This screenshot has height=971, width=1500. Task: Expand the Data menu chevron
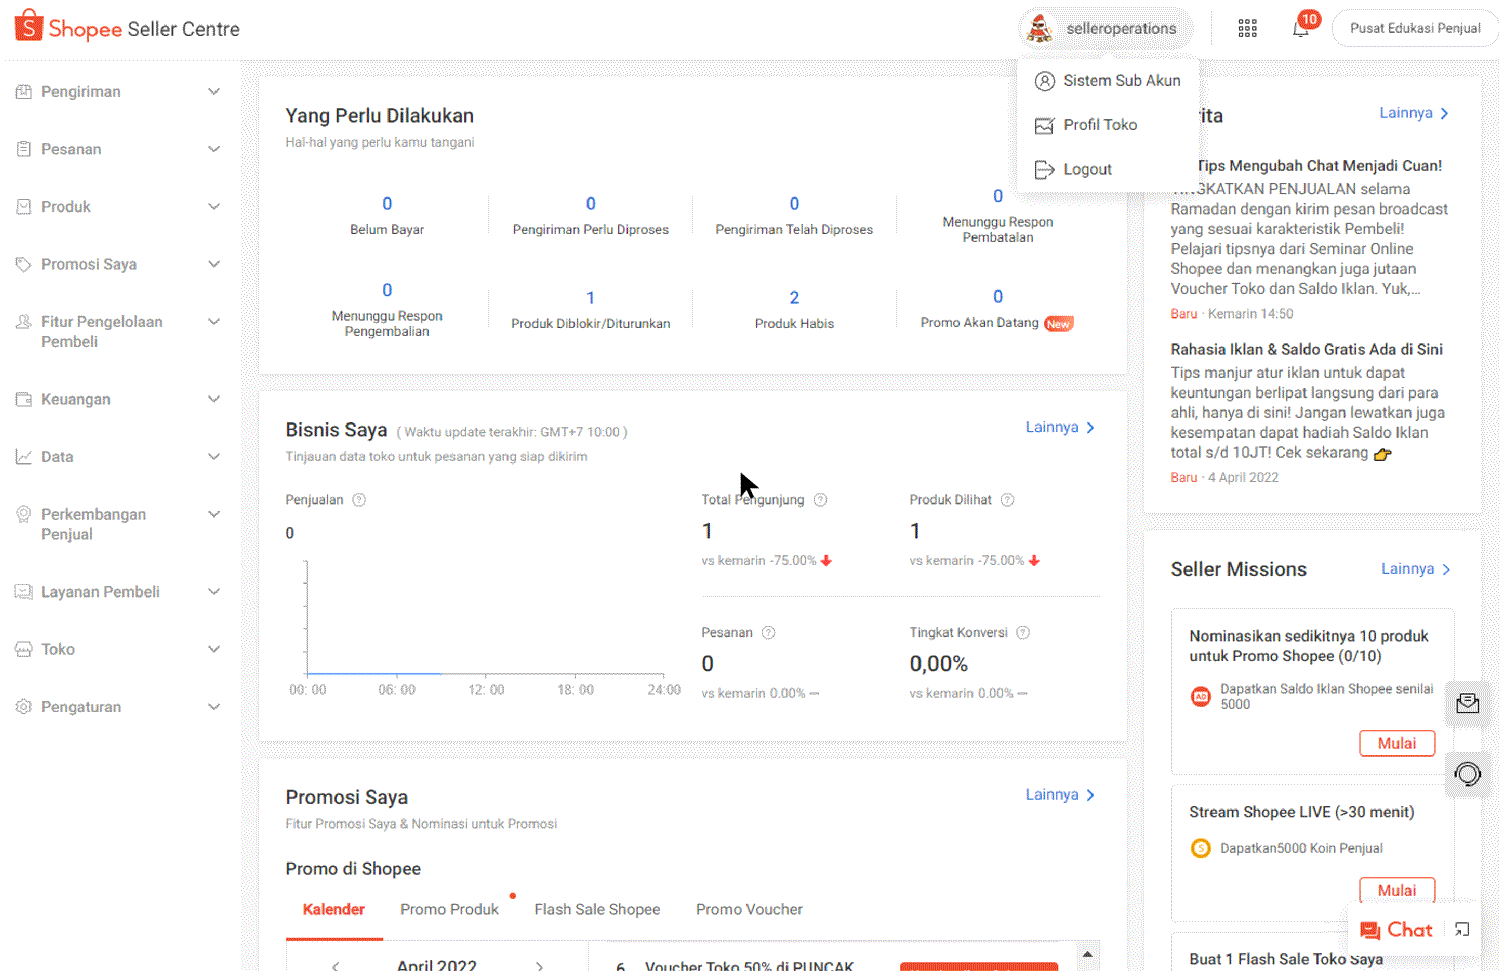tap(214, 457)
